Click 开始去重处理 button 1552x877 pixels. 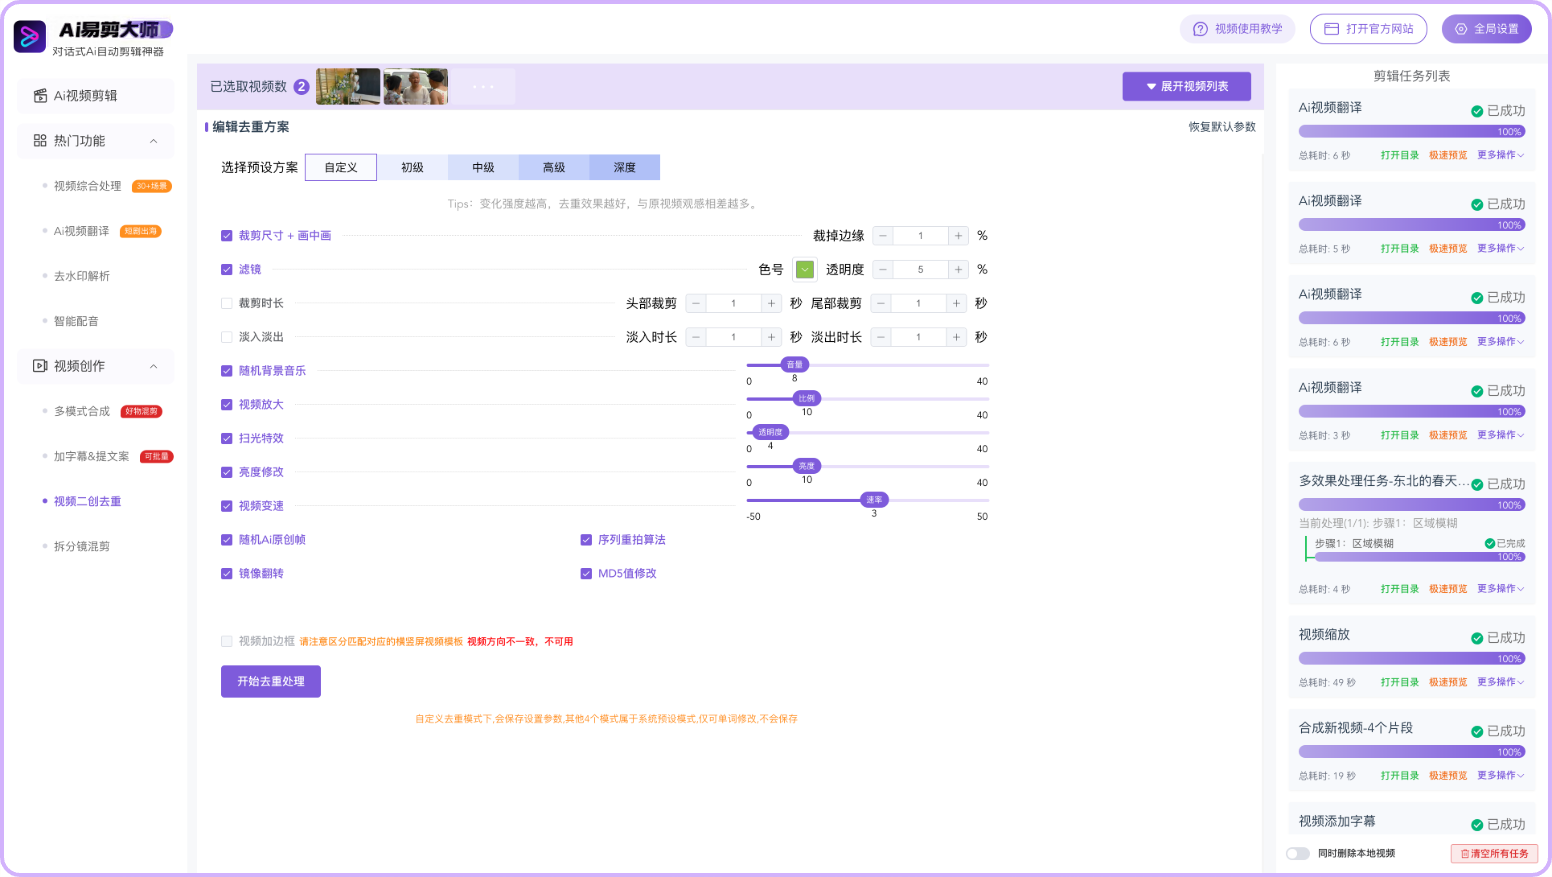coord(271,682)
